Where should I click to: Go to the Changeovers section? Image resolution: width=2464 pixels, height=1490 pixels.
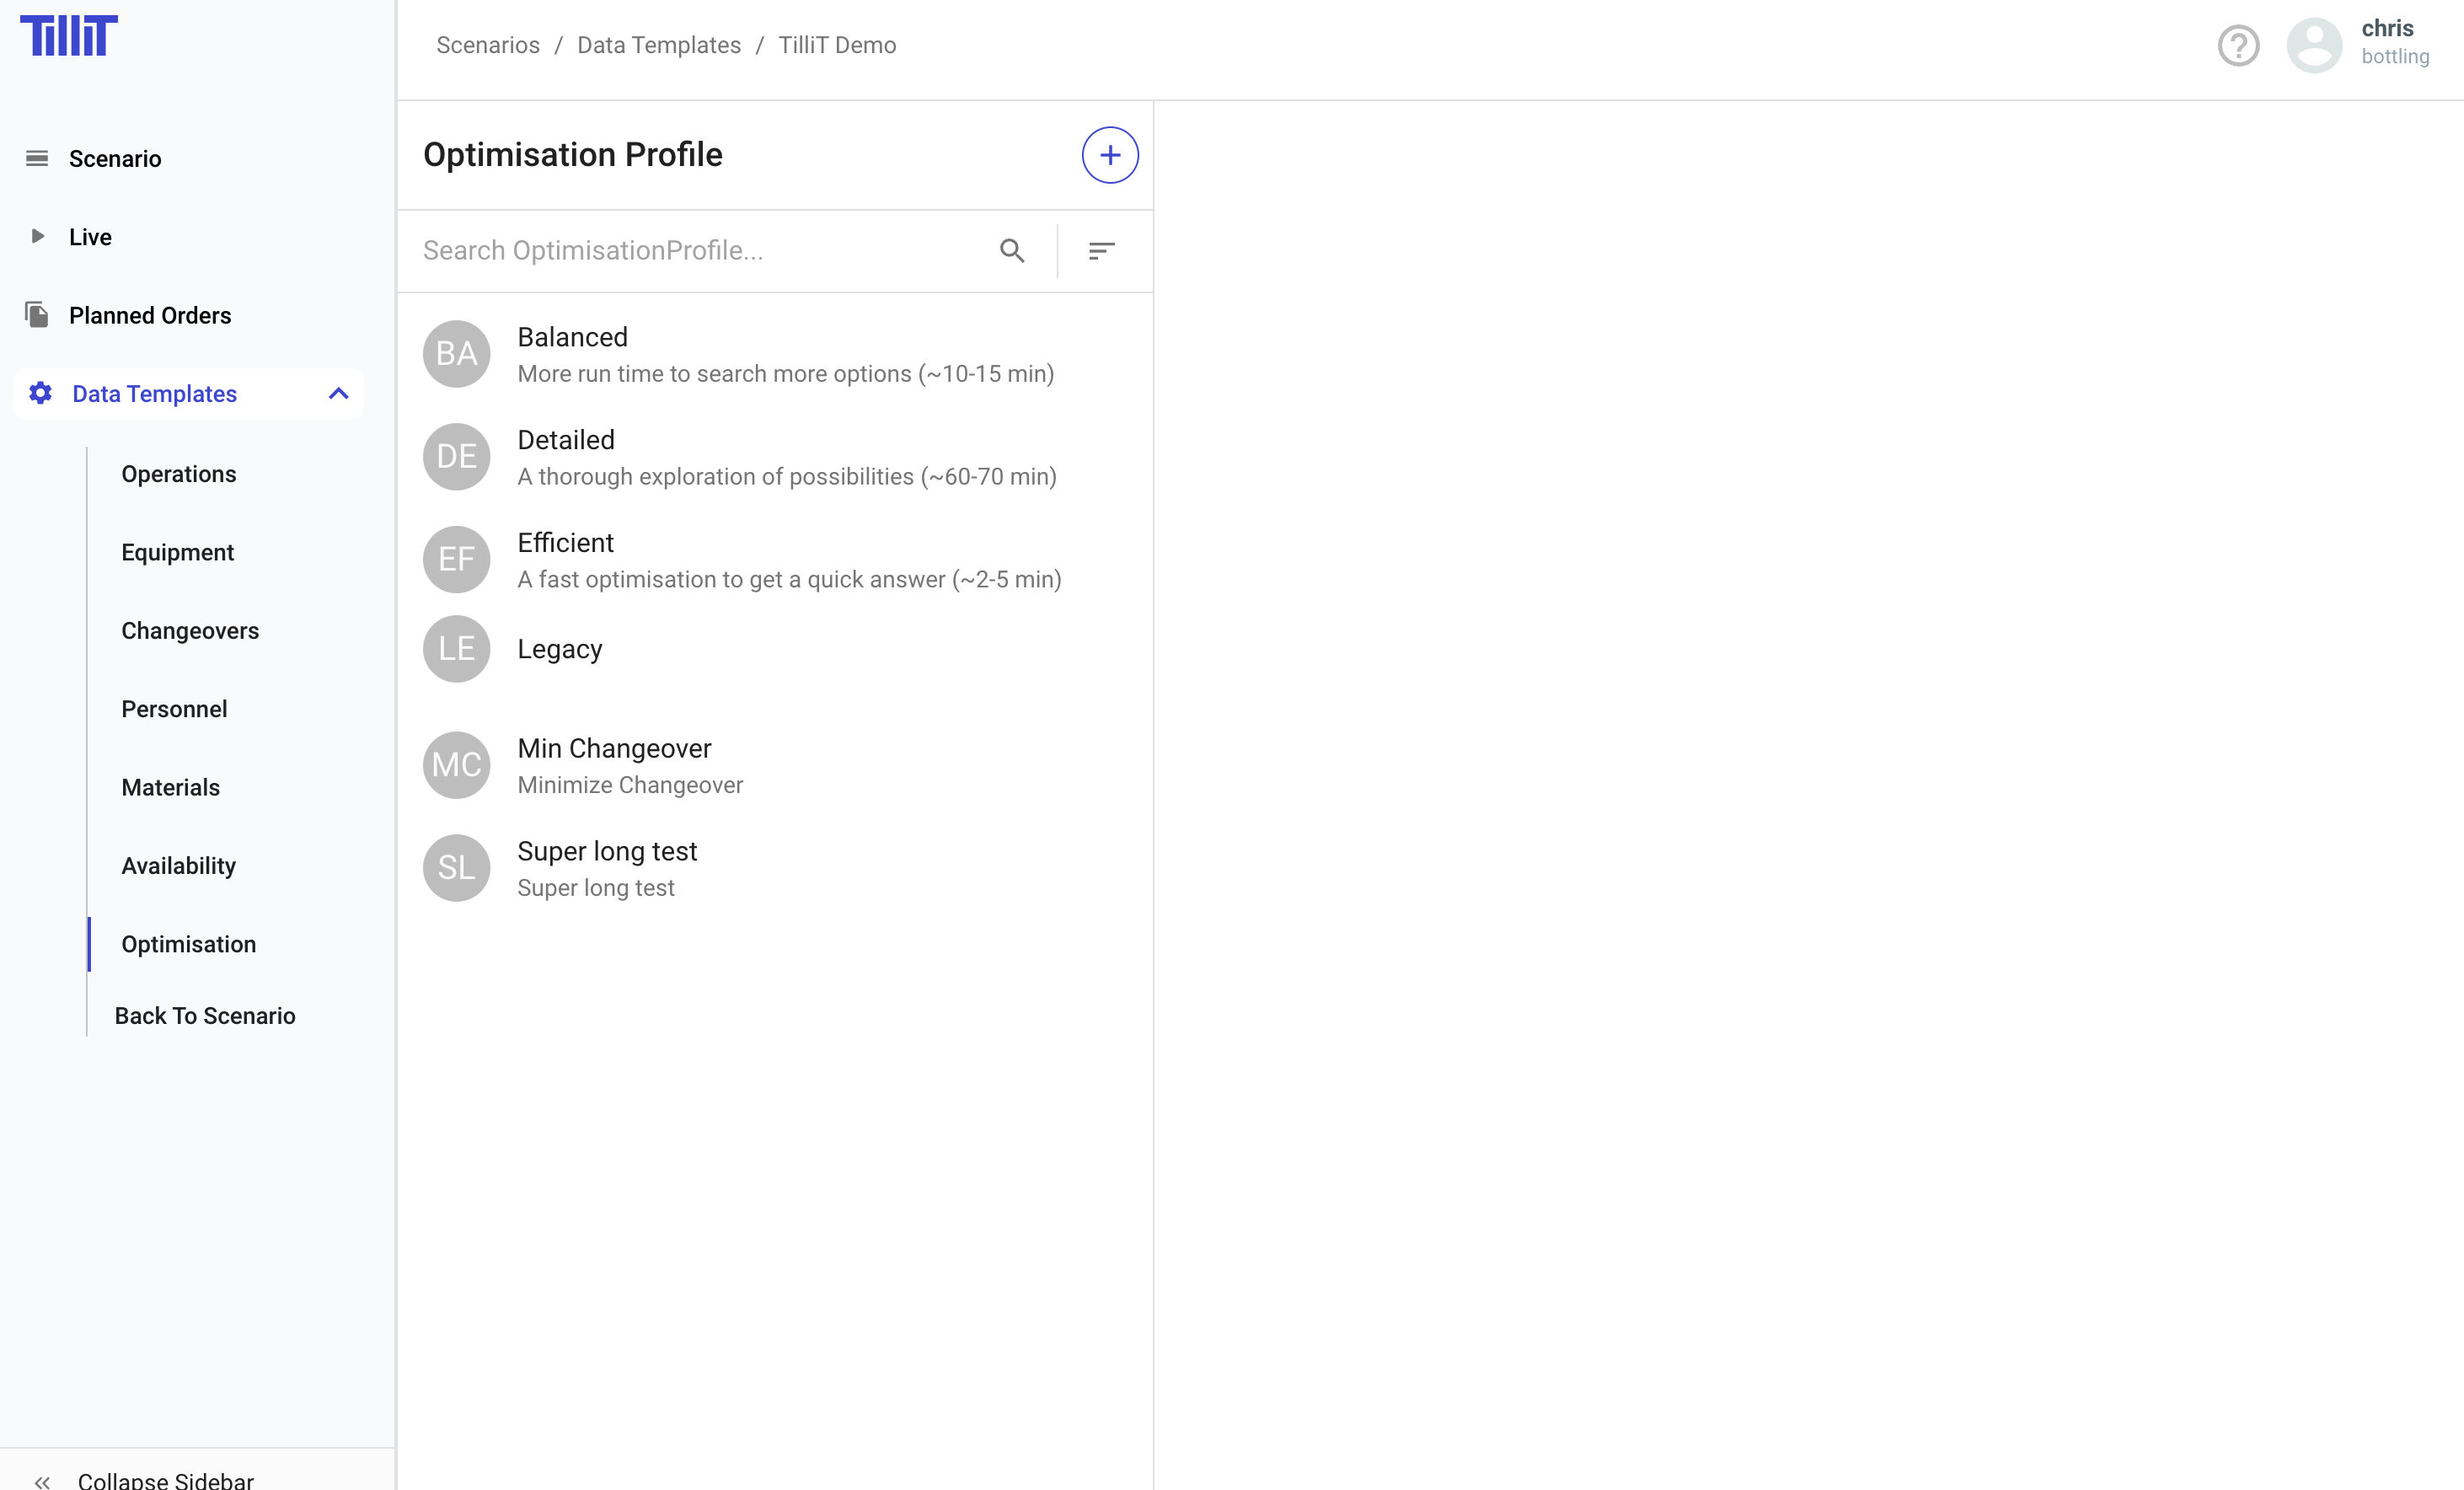click(190, 631)
